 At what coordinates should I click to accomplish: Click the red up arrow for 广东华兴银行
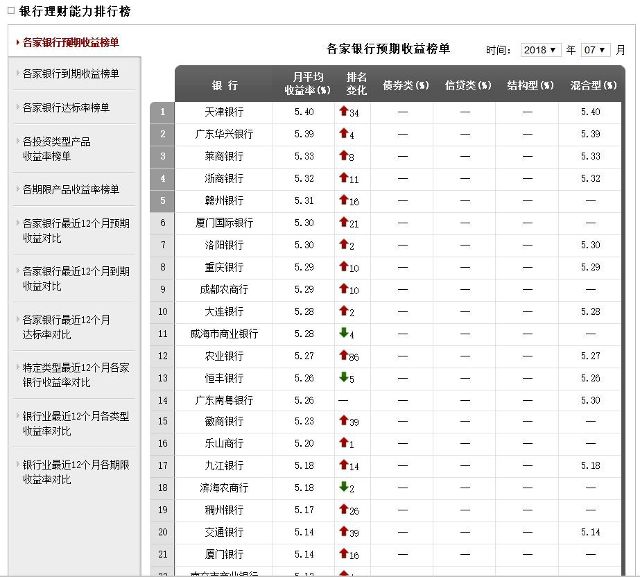pyautogui.click(x=344, y=133)
